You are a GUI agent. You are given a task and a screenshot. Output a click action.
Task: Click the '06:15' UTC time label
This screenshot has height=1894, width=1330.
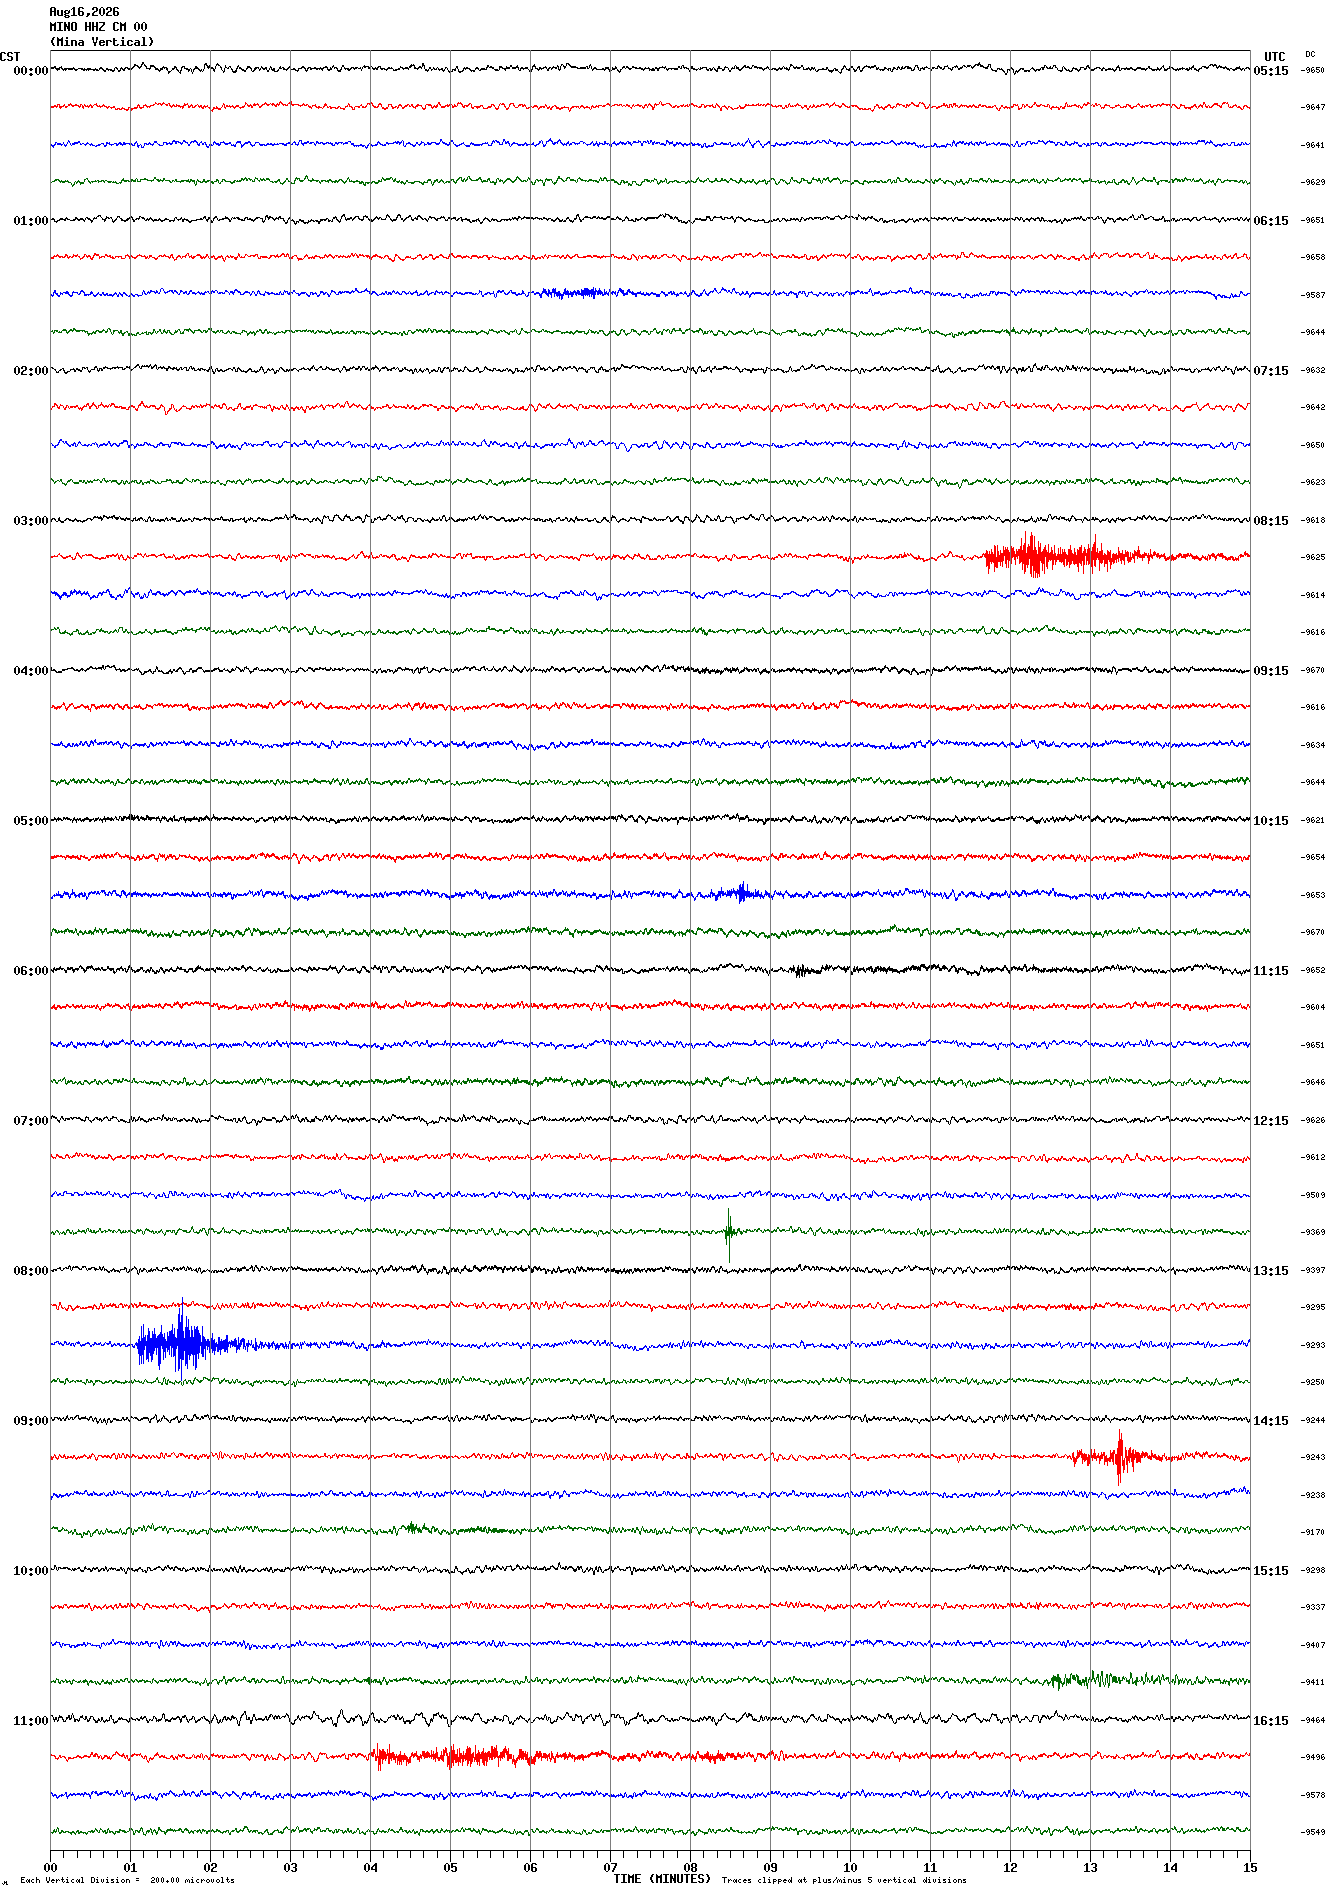click(1271, 221)
